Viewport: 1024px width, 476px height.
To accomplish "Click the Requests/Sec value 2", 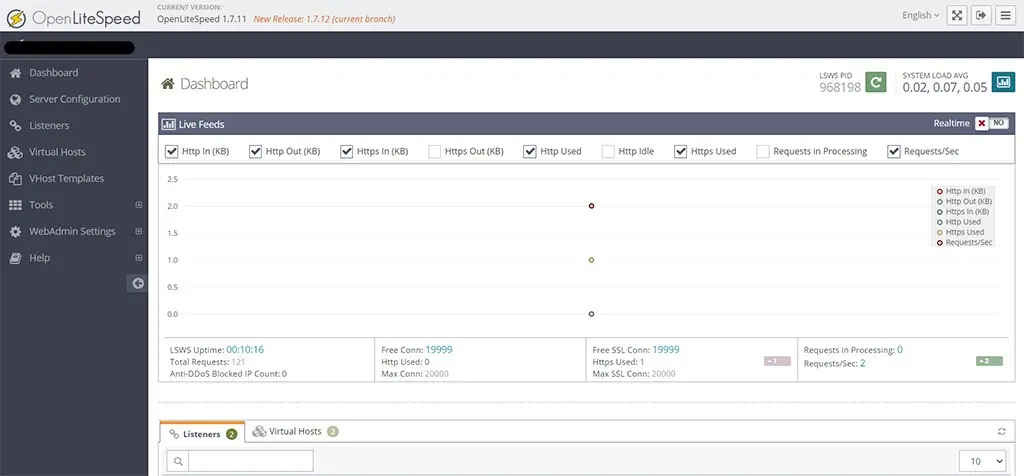I will 863,363.
